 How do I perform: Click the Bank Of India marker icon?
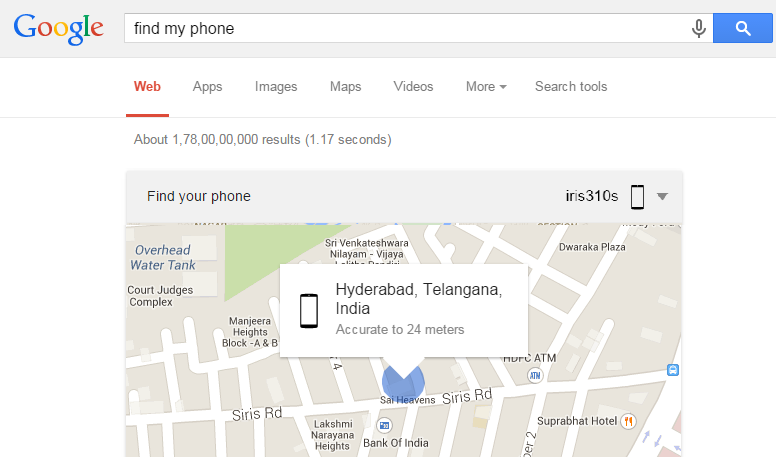[x=385, y=425]
